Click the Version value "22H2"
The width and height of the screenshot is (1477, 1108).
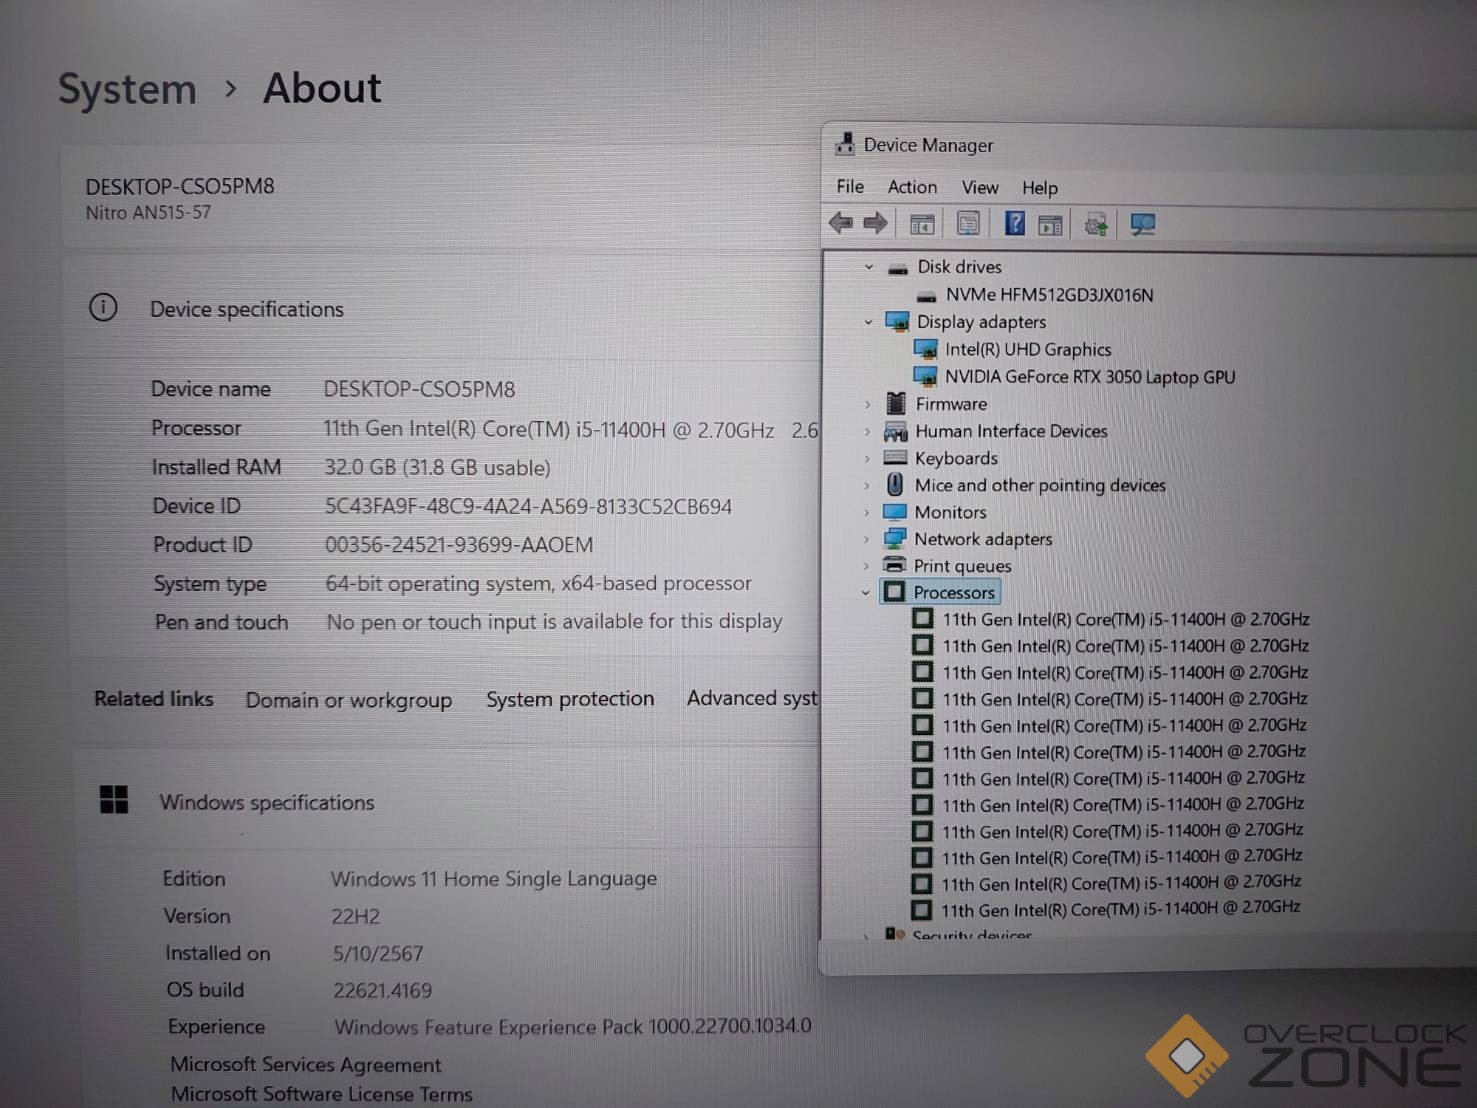pos(356,916)
